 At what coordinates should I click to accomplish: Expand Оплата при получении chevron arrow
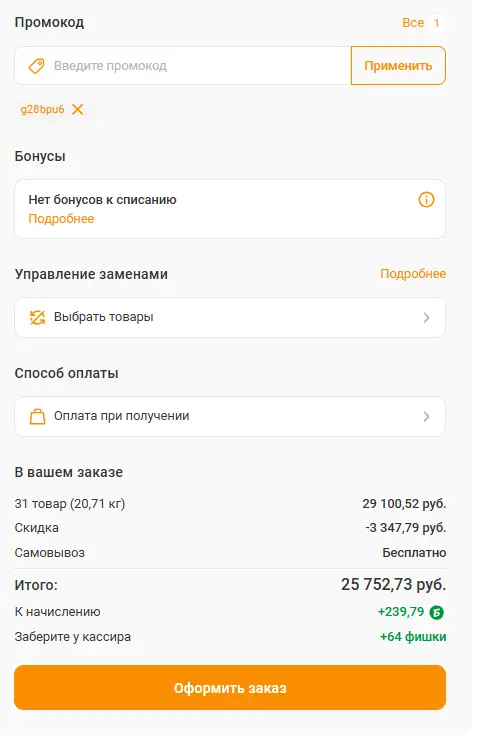coord(426,417)
